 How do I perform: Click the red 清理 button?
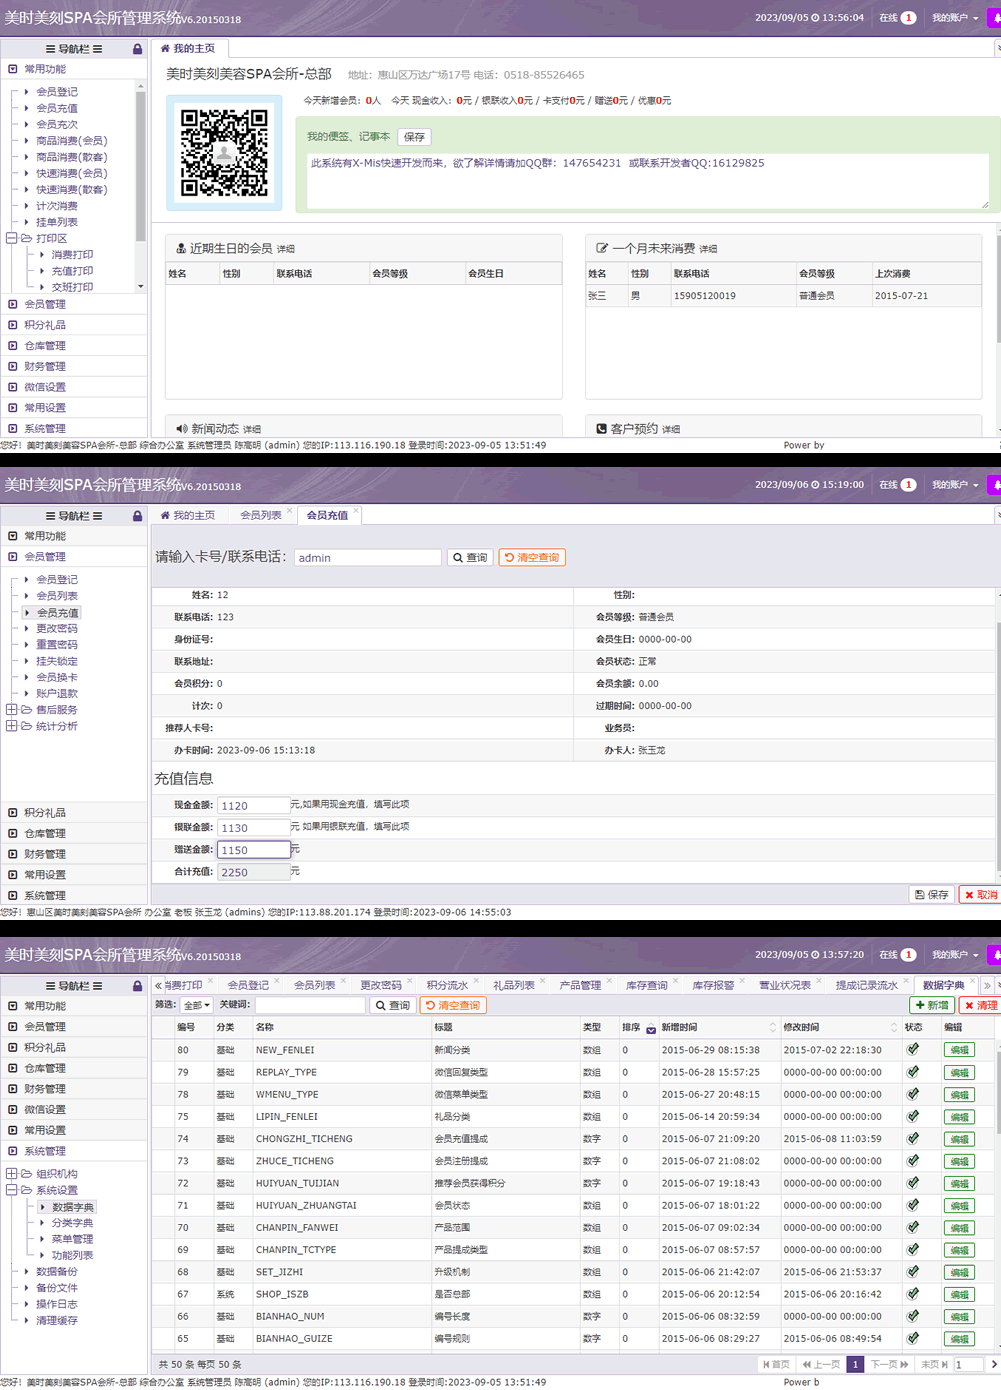coord(981,1005)
